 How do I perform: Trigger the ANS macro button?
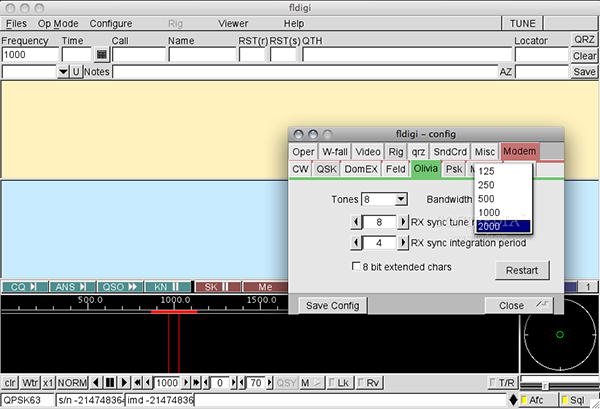pos(72,287)
